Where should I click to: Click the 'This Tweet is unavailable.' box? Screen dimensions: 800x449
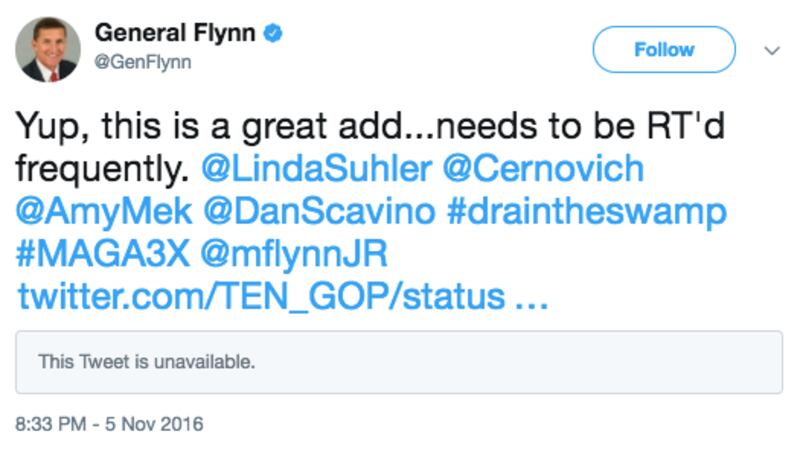(x=399, y=362)
